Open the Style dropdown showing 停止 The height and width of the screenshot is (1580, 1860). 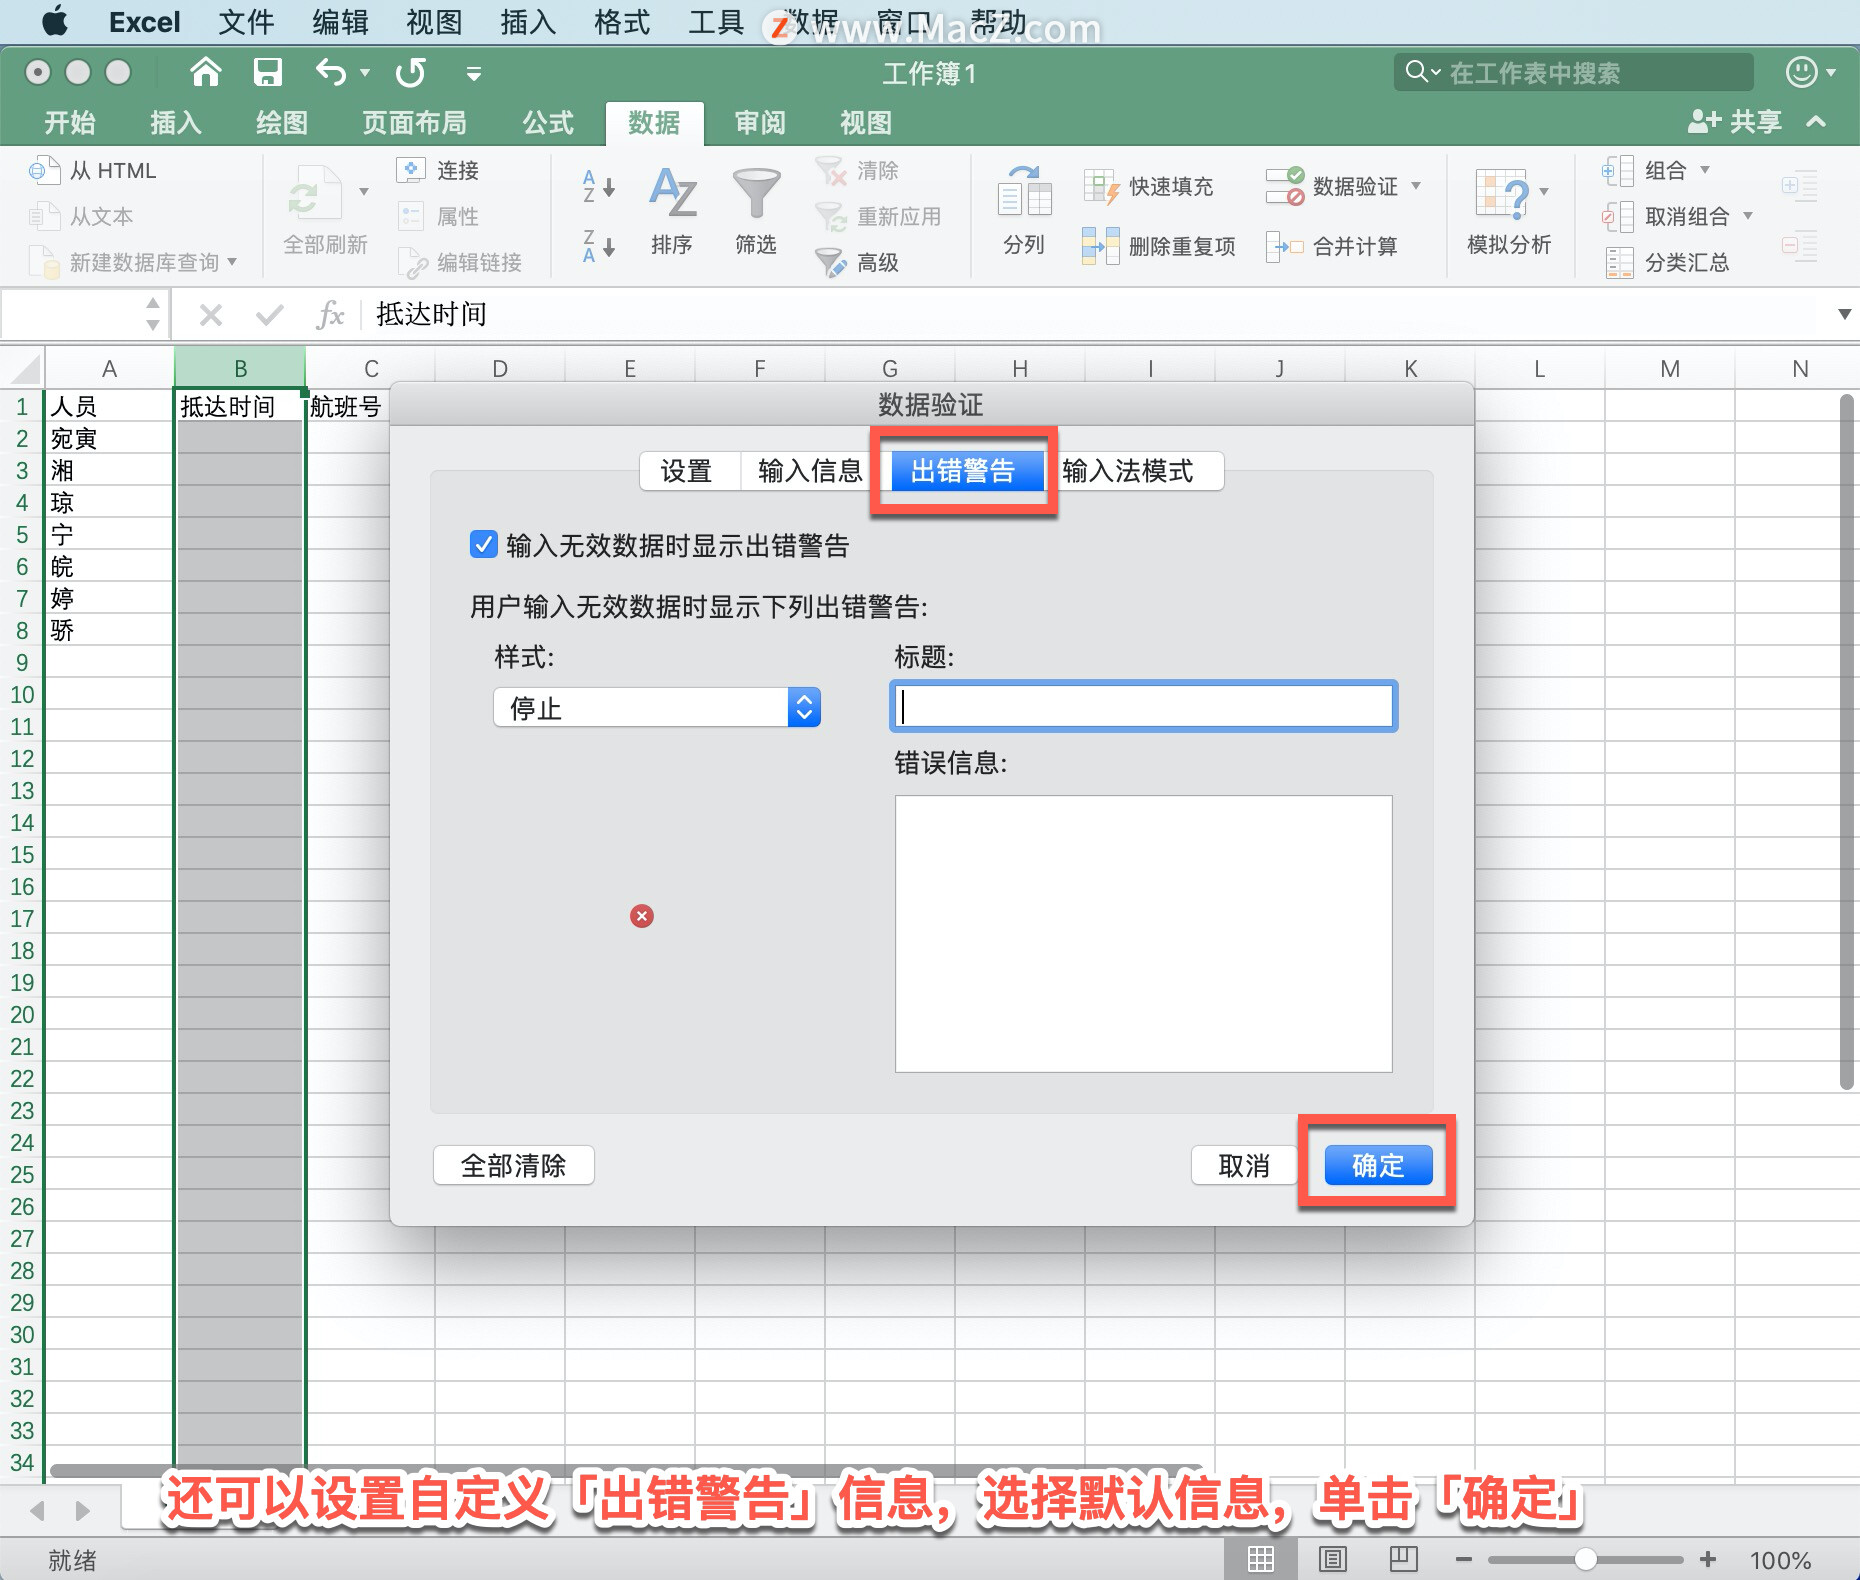(x=657, y=708)
